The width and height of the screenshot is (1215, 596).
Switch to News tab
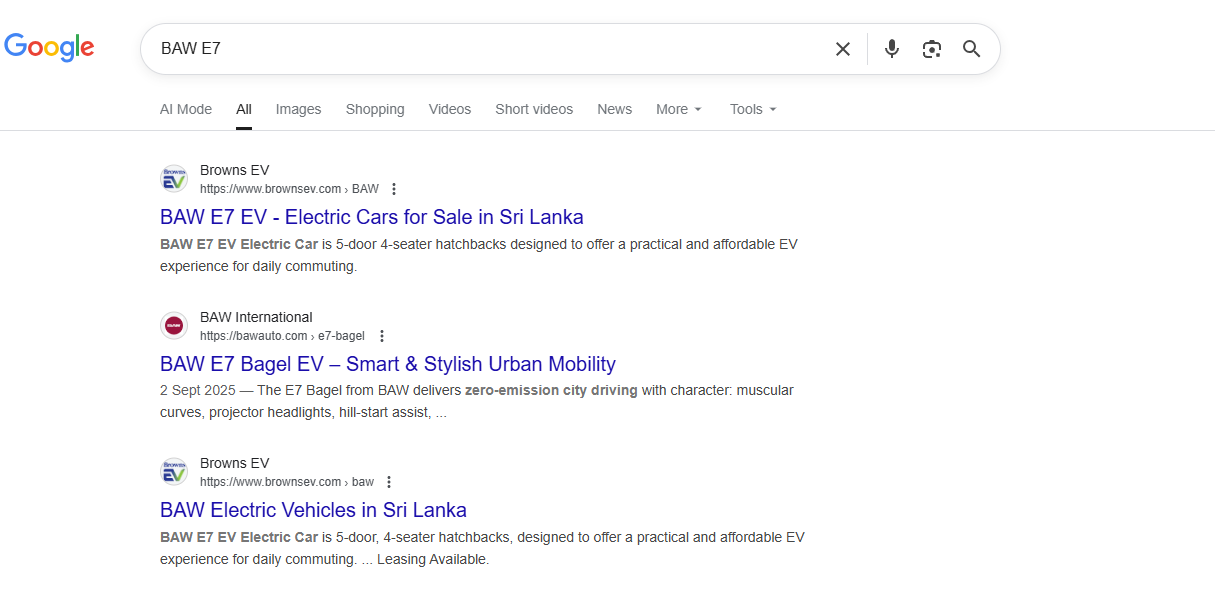[614, 109]
